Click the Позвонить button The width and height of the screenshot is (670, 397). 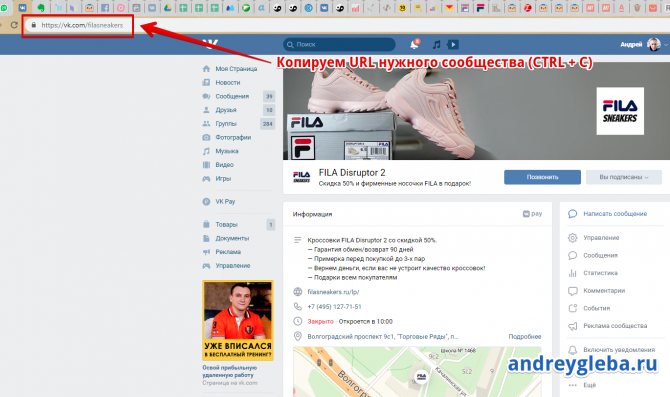pyautogui.click(x=542, y=177)
